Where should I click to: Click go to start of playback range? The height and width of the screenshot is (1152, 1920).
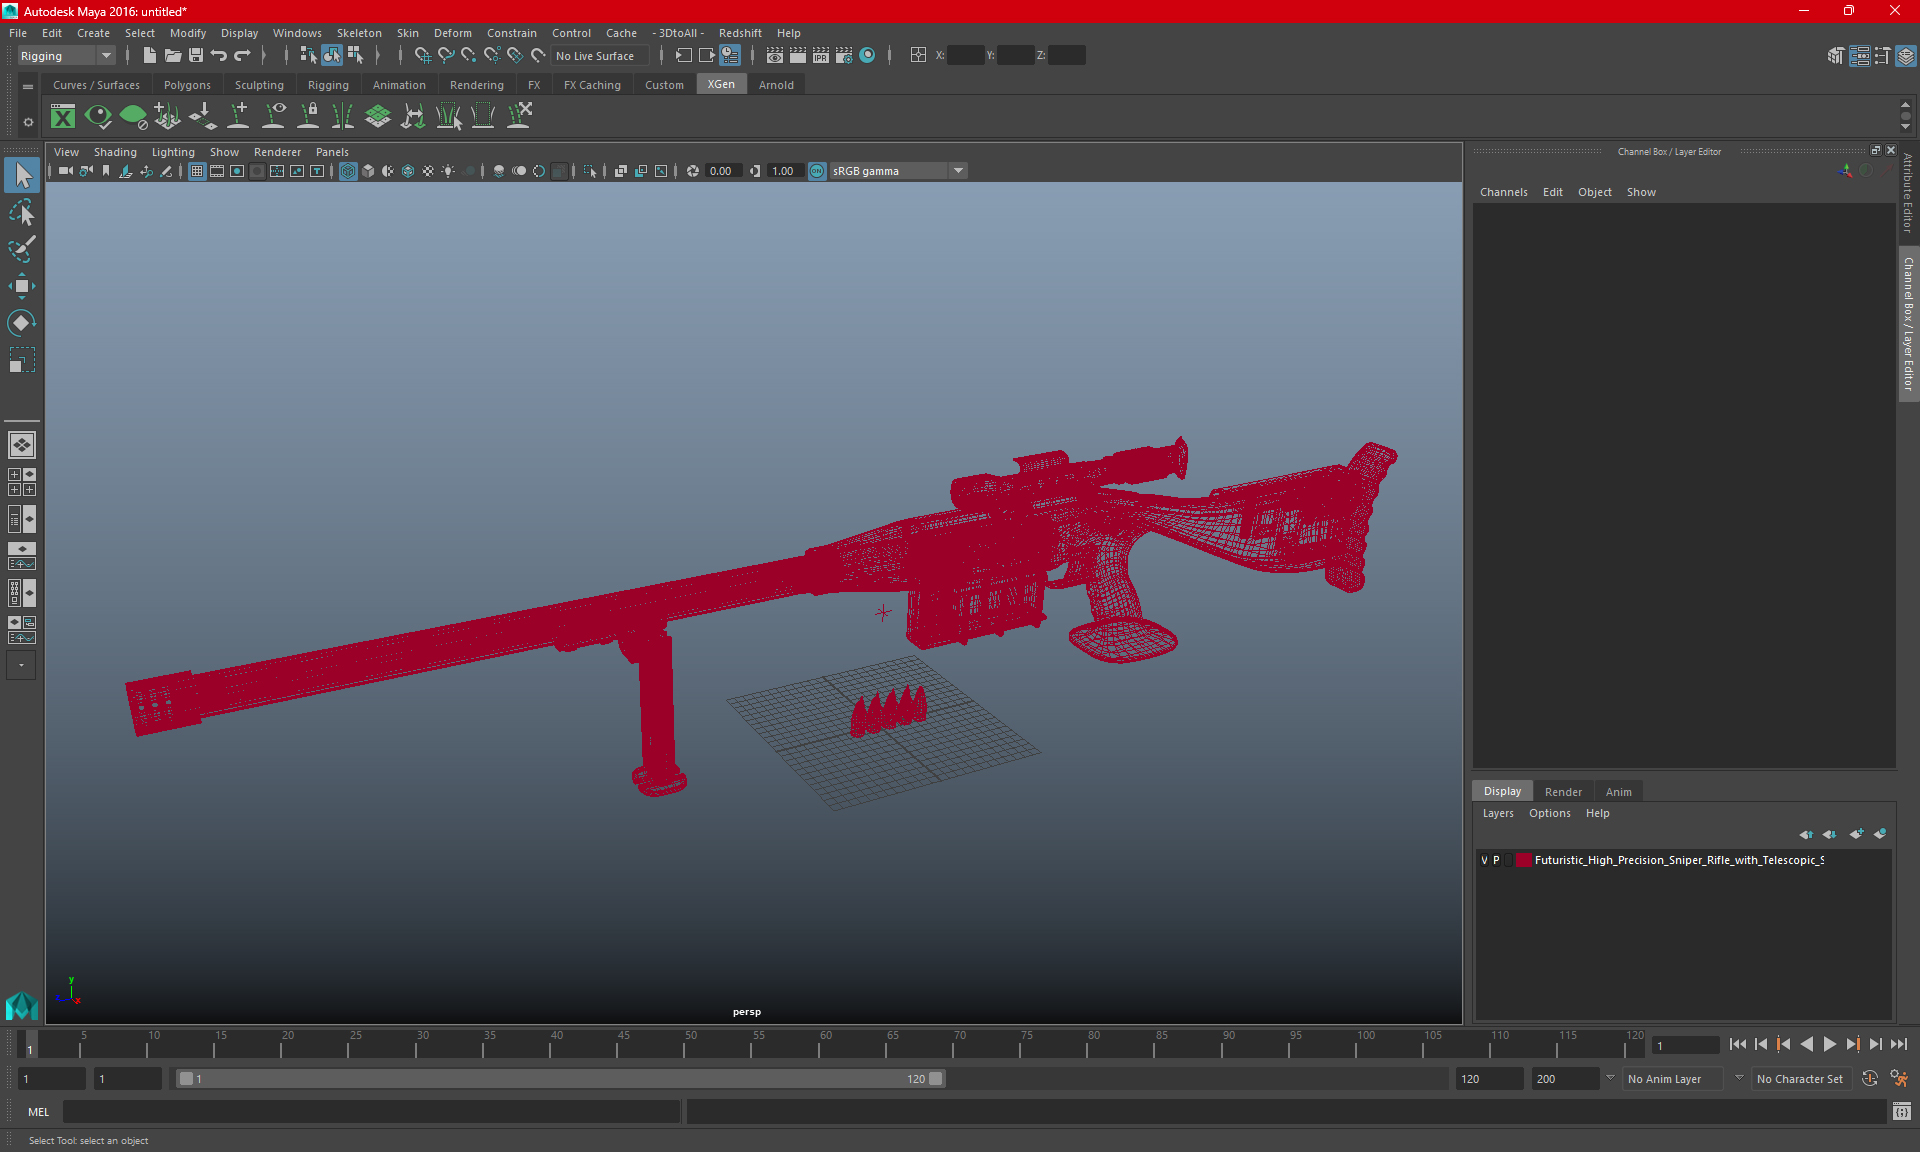click(1738, 1044)
